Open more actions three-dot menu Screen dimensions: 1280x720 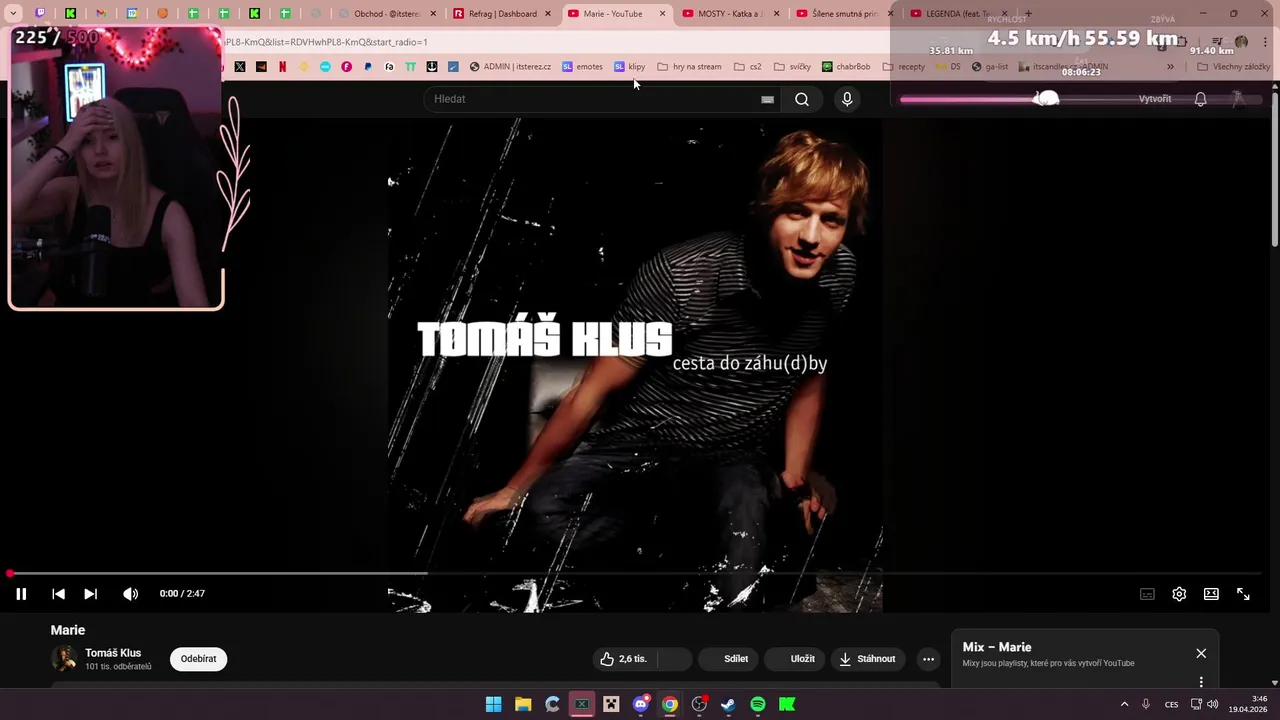click(x=928, y=659)
